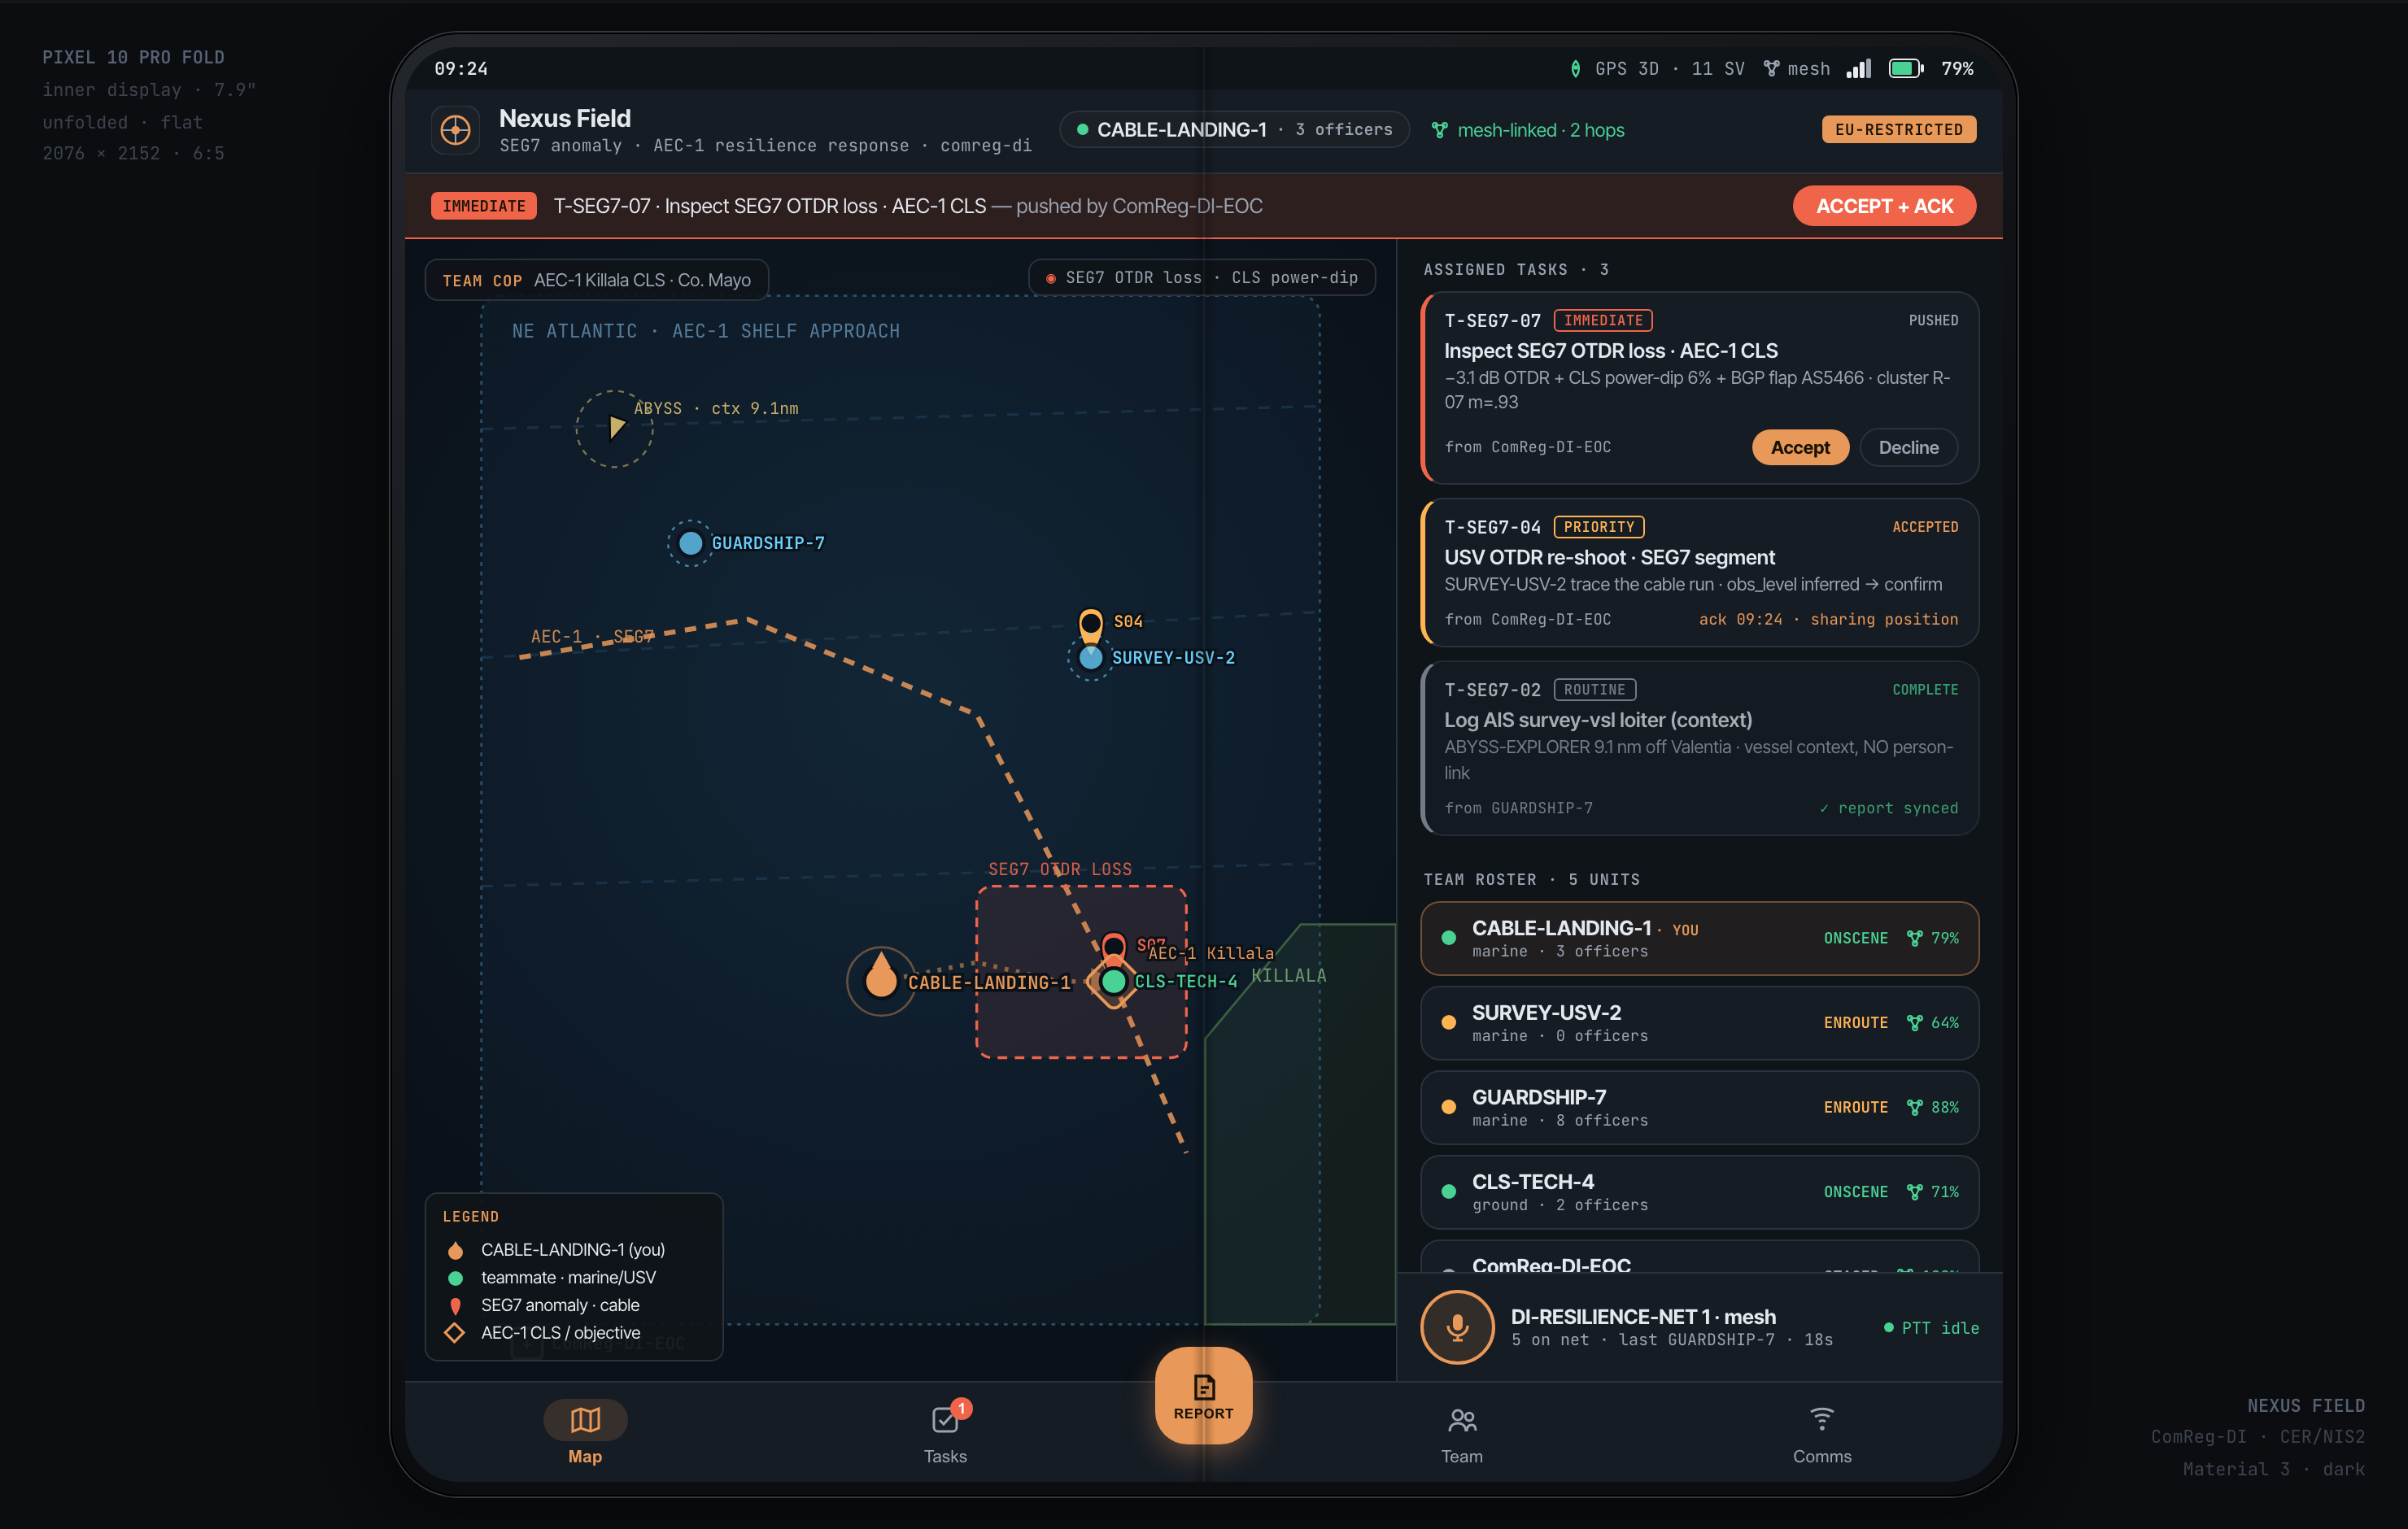Open the Nexus Field crosshair logo

tap(455, 130)
